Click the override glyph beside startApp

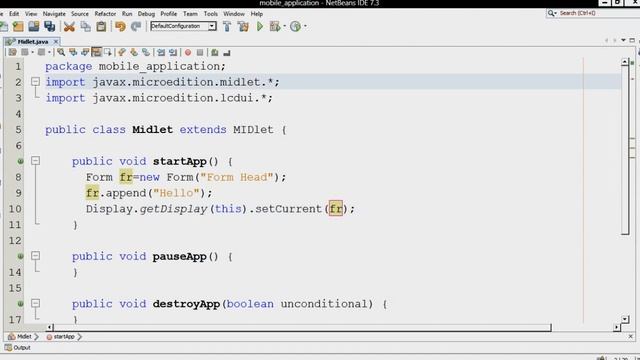point(20,161)
